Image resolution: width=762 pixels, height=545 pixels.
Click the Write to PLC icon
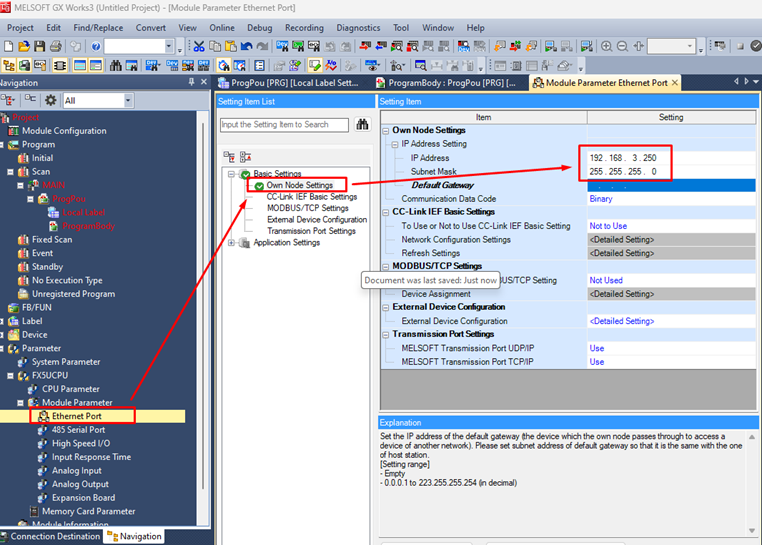click(x=364, y=46)
